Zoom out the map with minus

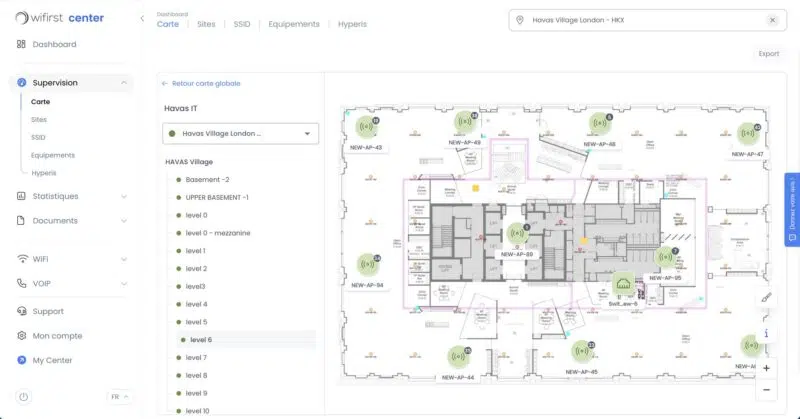pyautogui.click(x=766, y=390)
